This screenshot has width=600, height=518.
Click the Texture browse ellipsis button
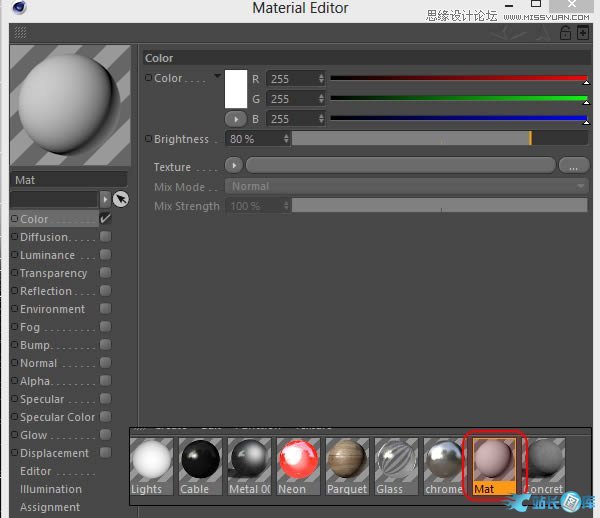[573, 166]
